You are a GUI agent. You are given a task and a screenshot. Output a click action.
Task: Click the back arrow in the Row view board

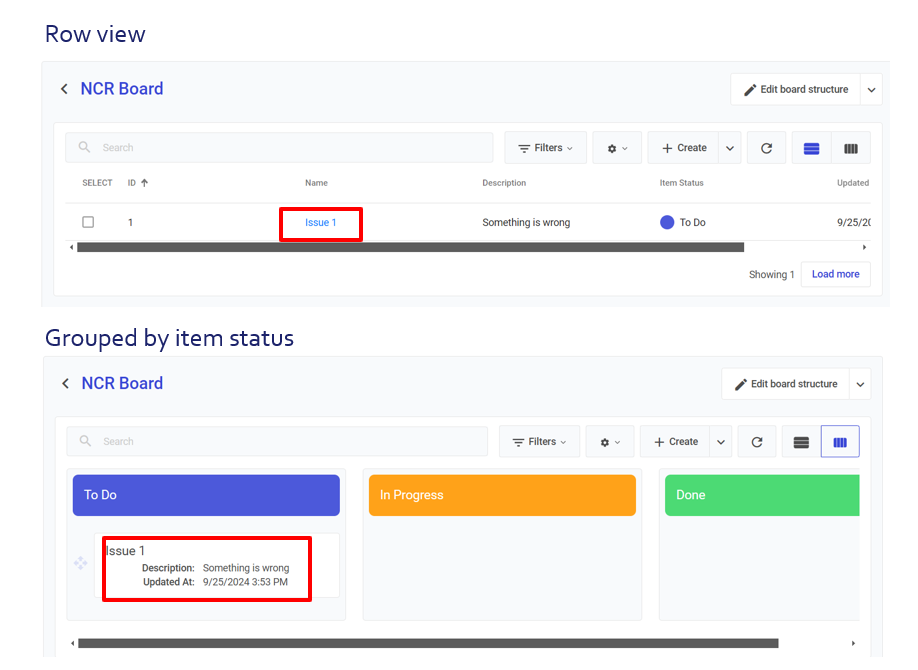[x=64, y=89]
